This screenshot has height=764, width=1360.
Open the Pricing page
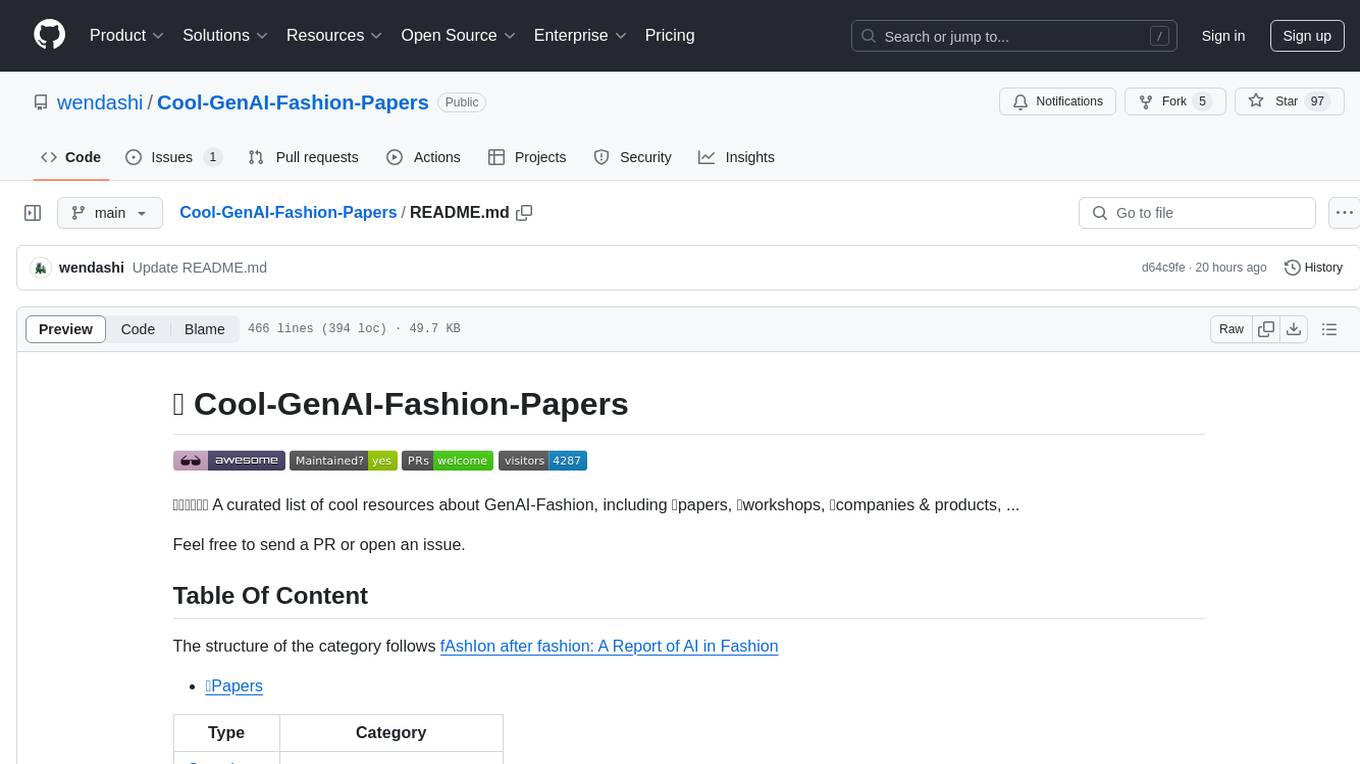(670, 35)
